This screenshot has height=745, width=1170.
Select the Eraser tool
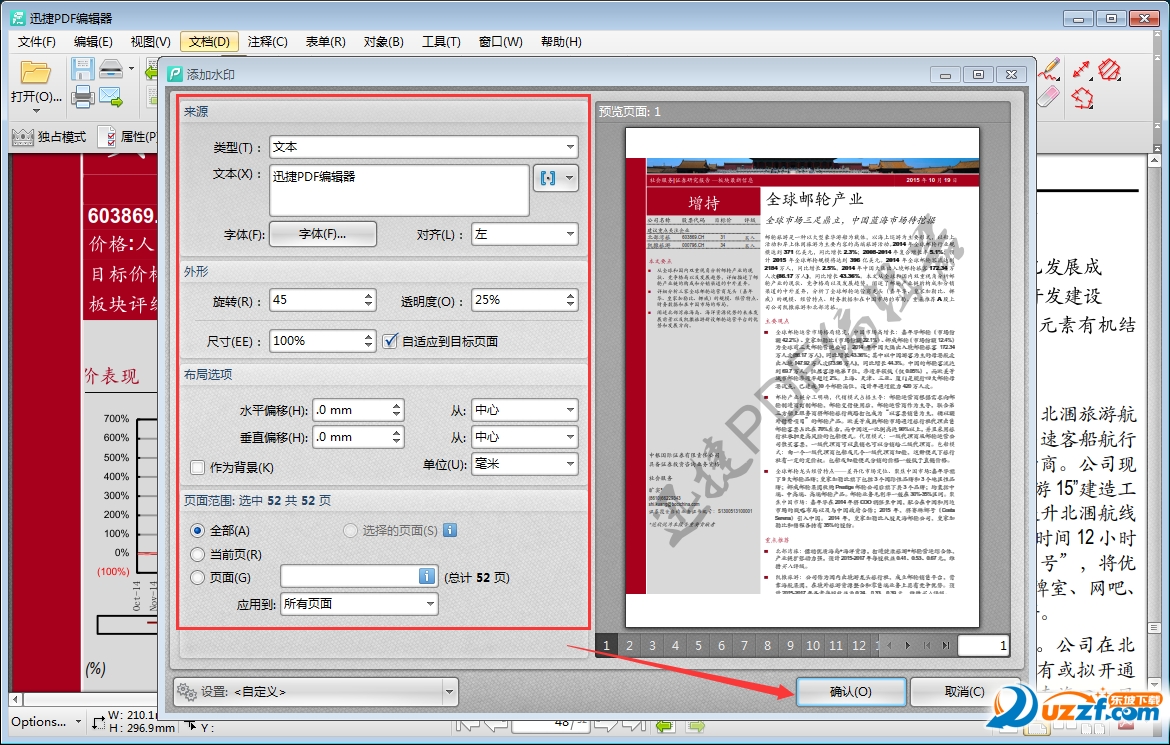[x=1048, y=97]
